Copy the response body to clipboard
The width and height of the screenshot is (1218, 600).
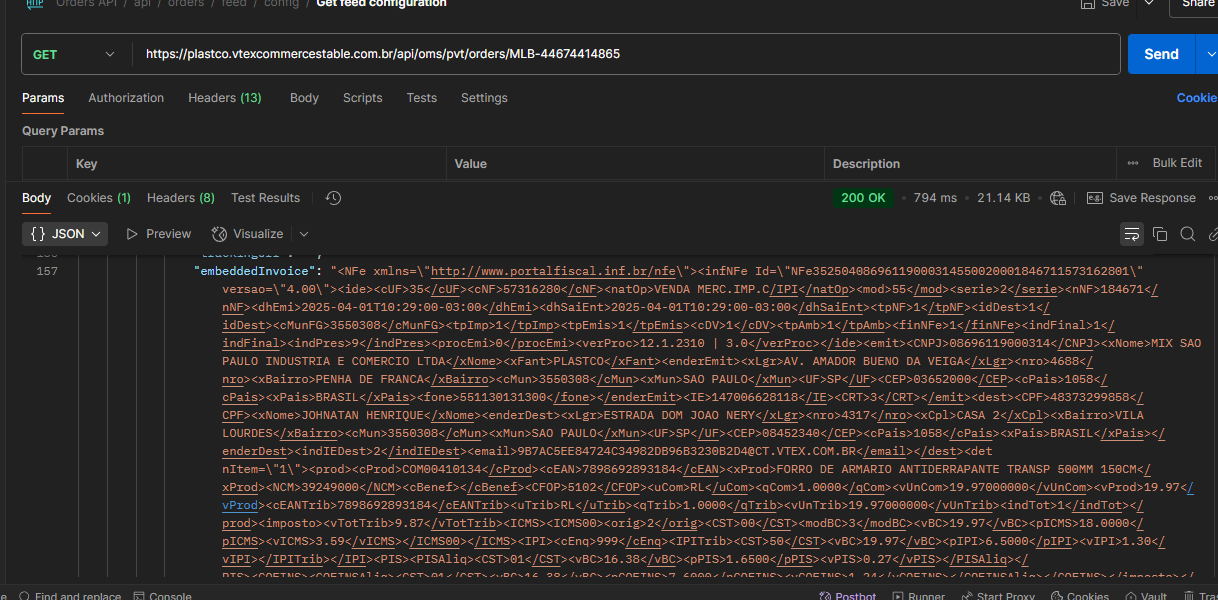1160,234
